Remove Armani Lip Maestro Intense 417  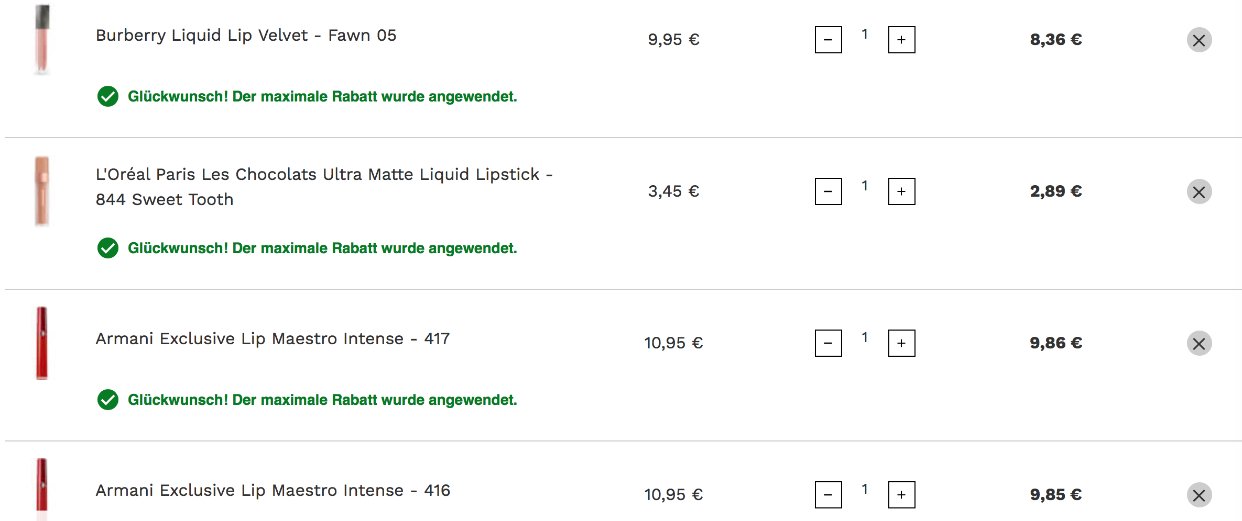click(1199, 343)
